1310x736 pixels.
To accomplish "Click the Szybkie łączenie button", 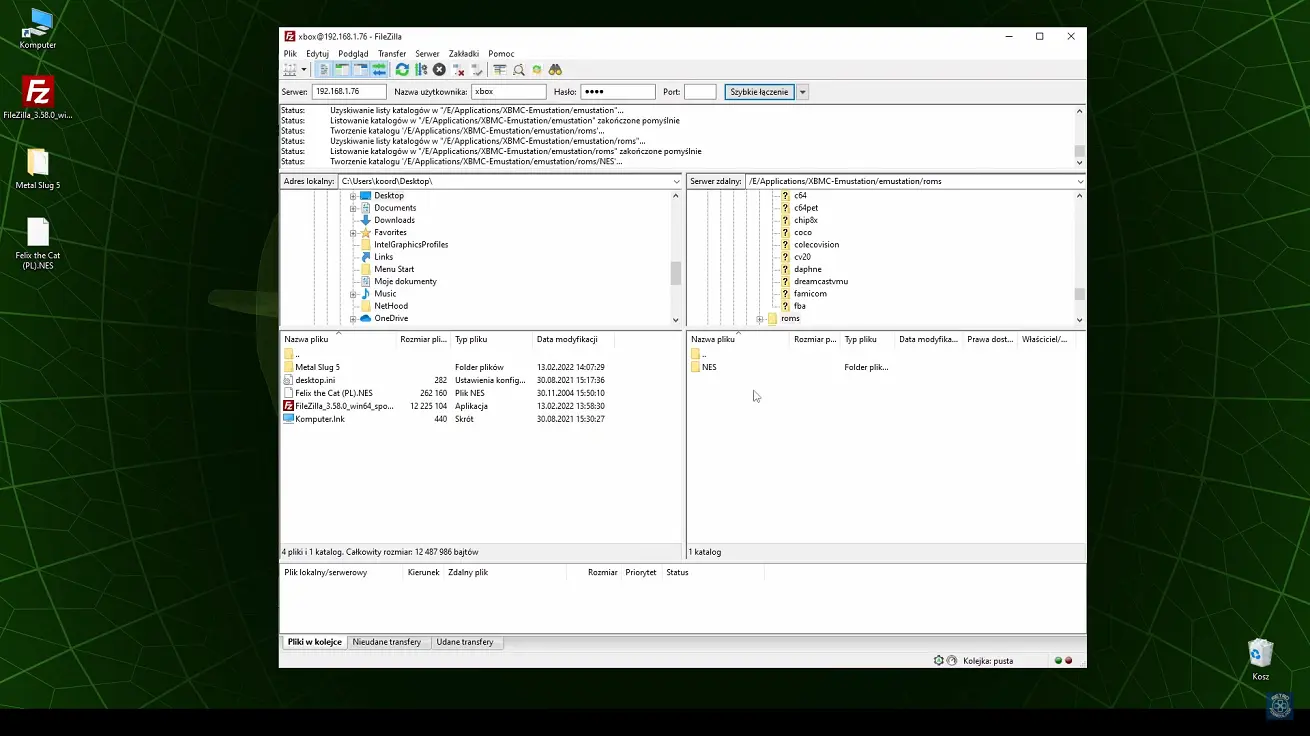I will [759, 92].
